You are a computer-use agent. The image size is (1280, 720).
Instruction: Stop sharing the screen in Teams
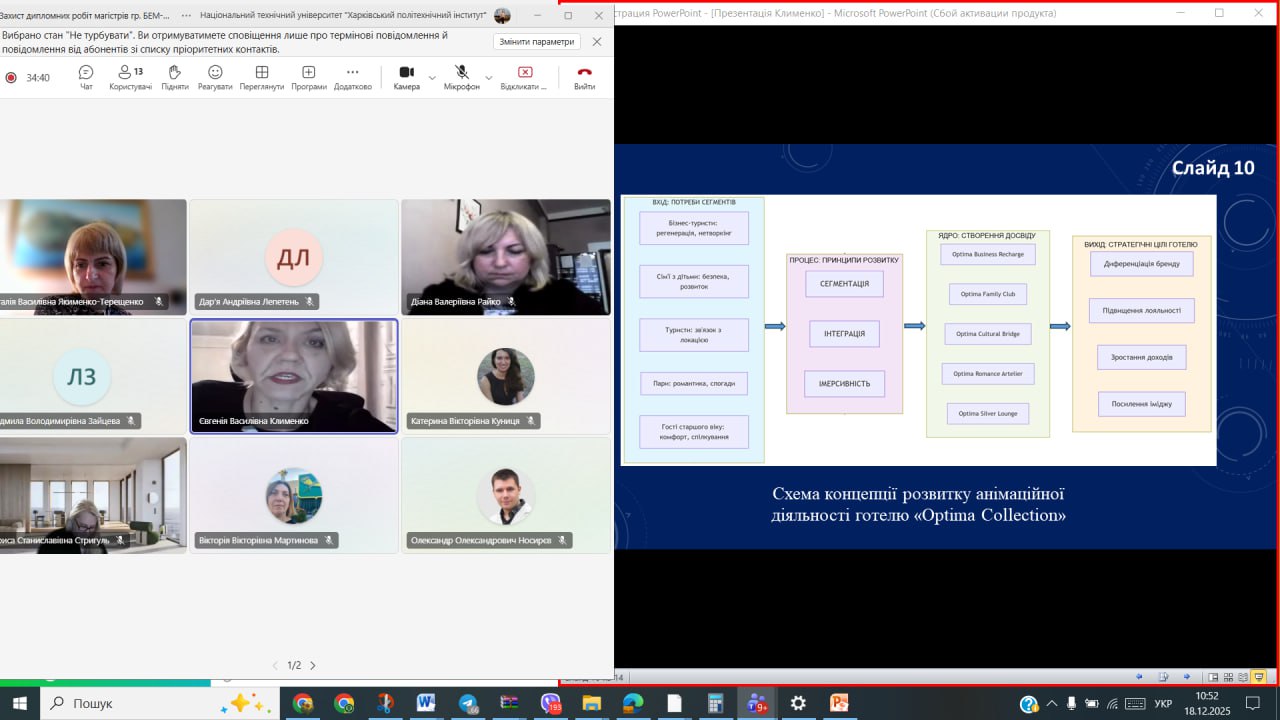coord(525,77)
